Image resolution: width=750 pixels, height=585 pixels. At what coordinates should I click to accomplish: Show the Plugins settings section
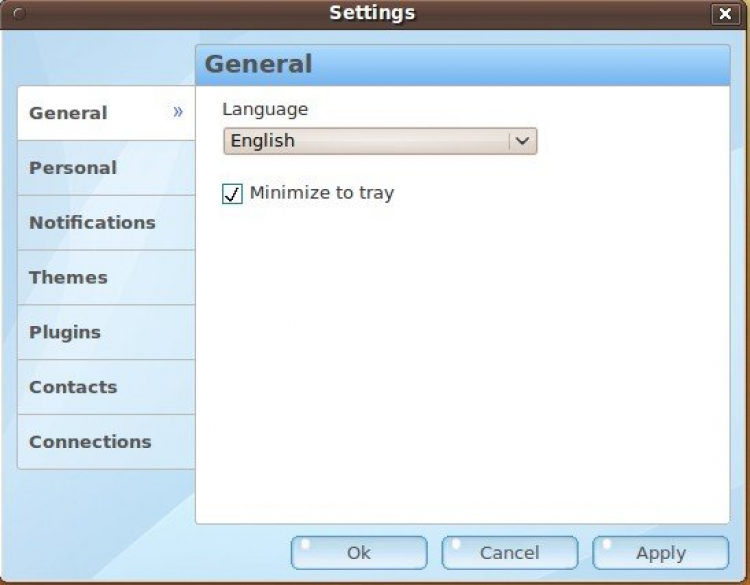pos(65,333)
